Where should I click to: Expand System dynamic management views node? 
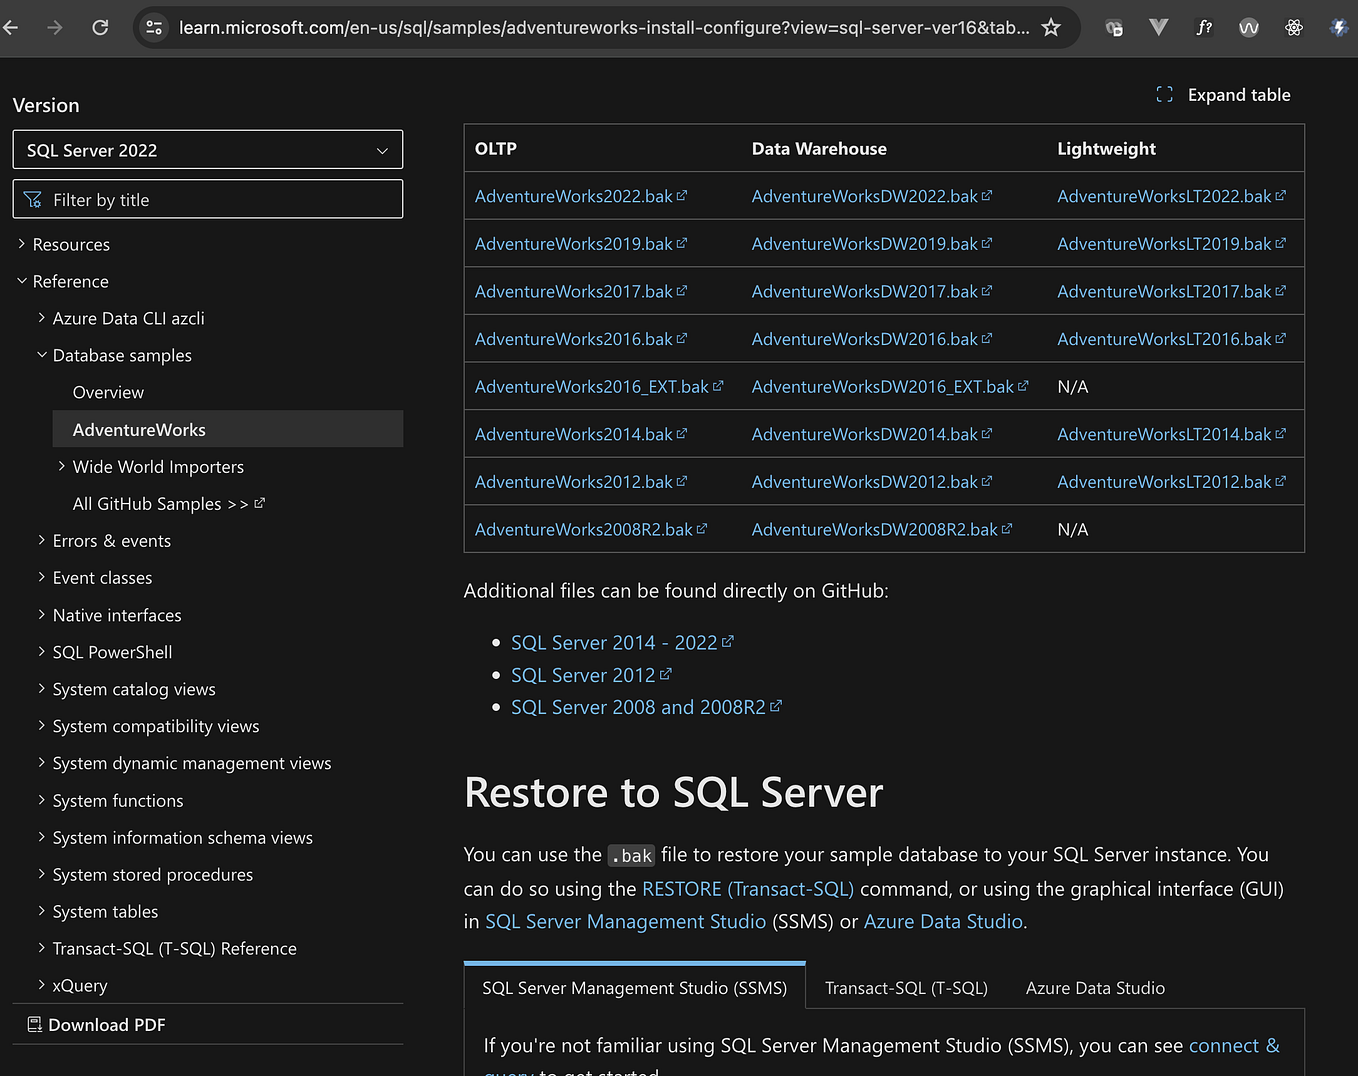[x=42, y=763]
